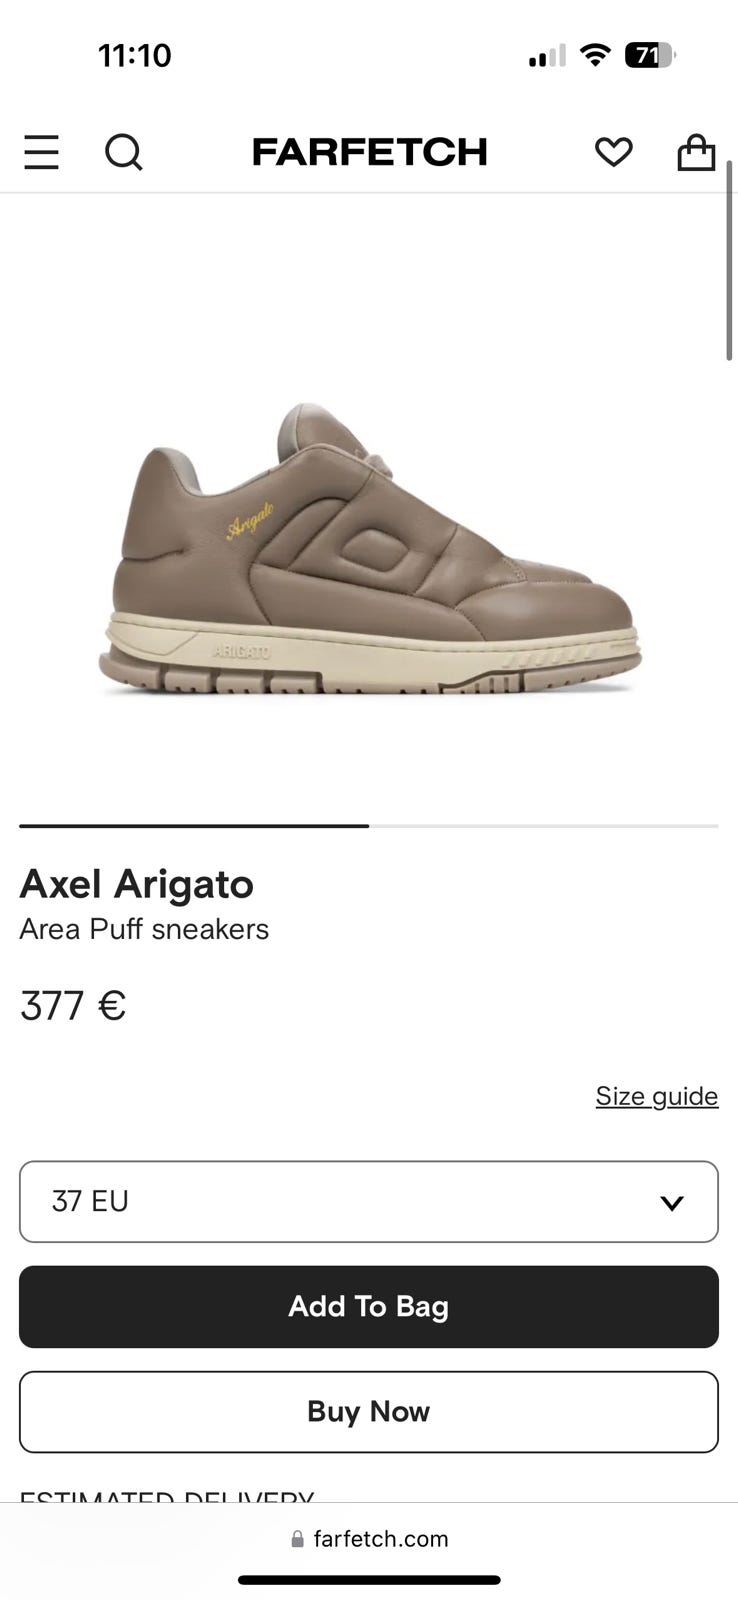The height and width of the screenshot is (1600, 738).
Task: Click the page scrollbar on right edge
Action: 730,260
